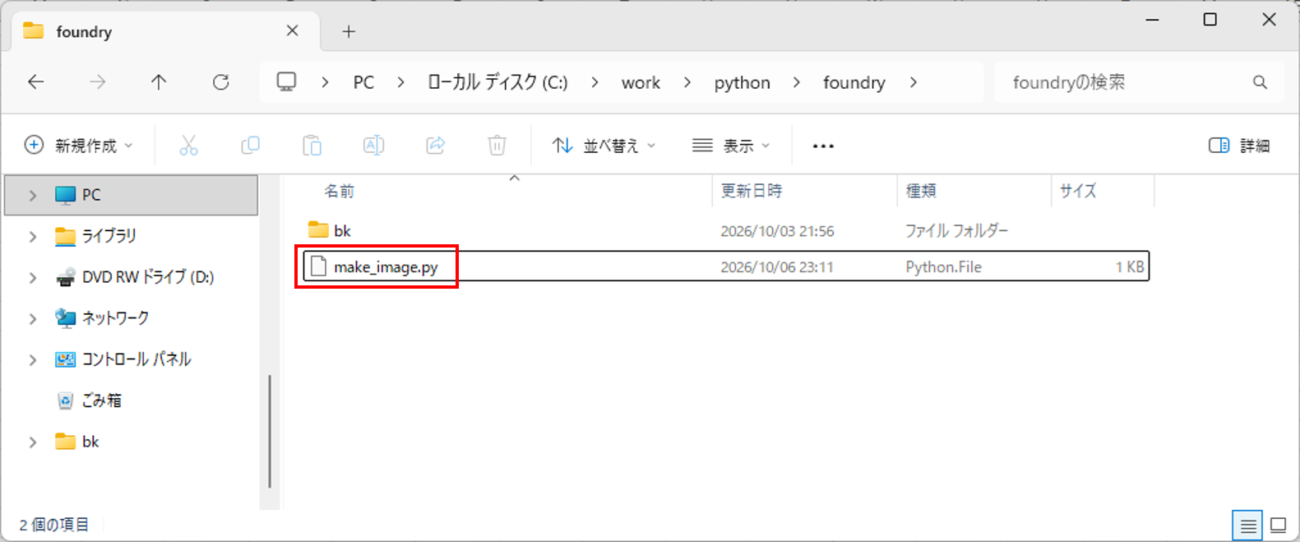Select the make_image.py file name

pos(386,267)
